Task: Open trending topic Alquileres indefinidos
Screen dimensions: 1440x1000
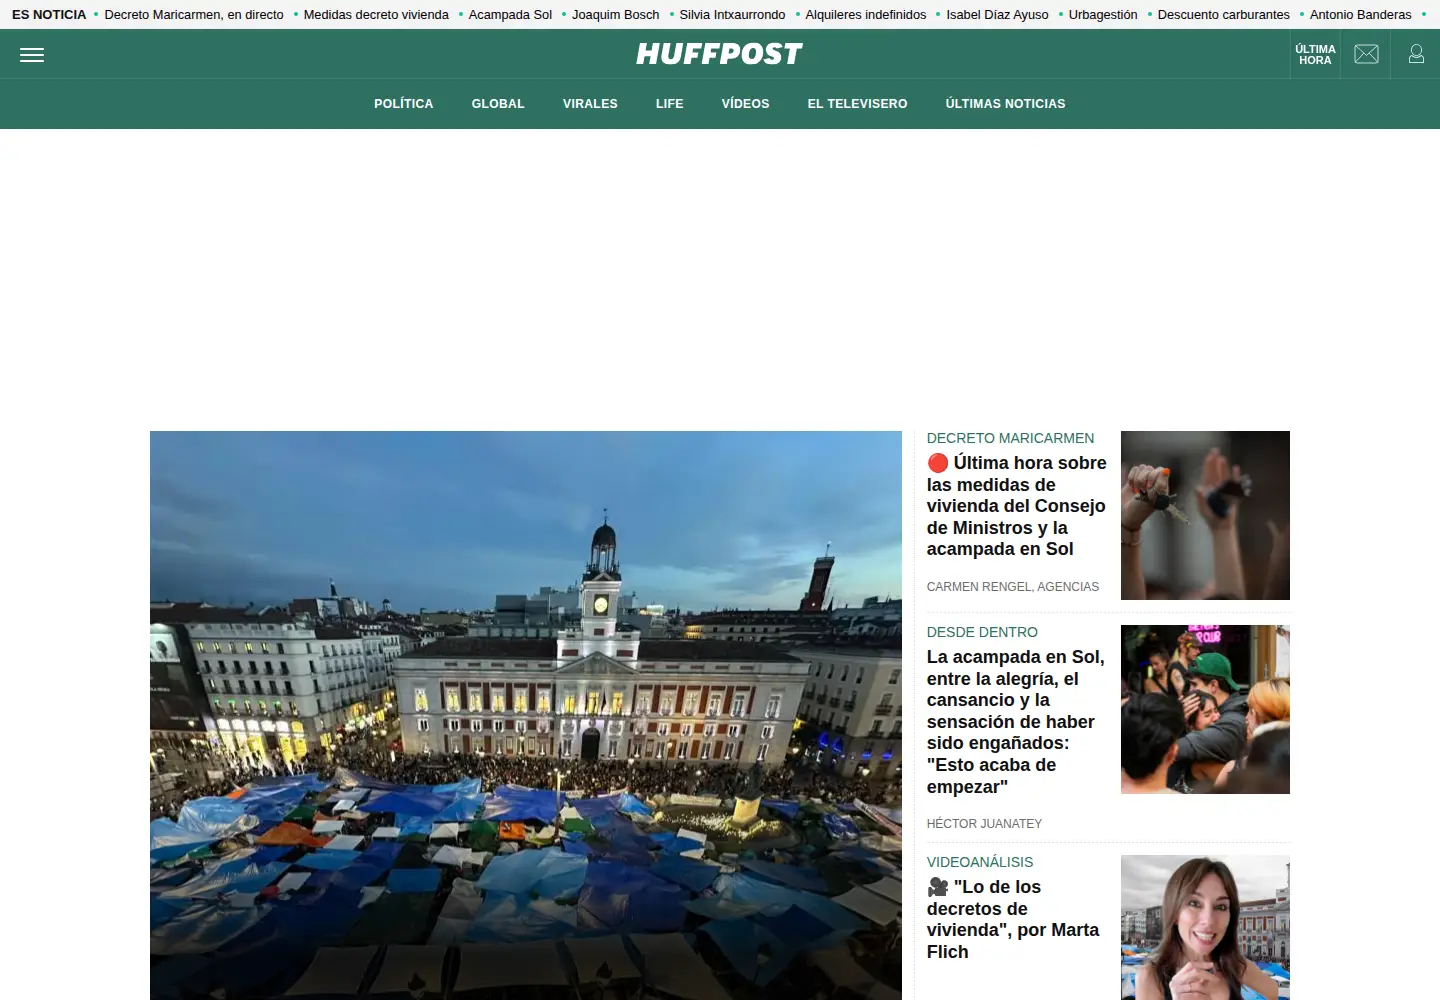Action: [866, 15]
